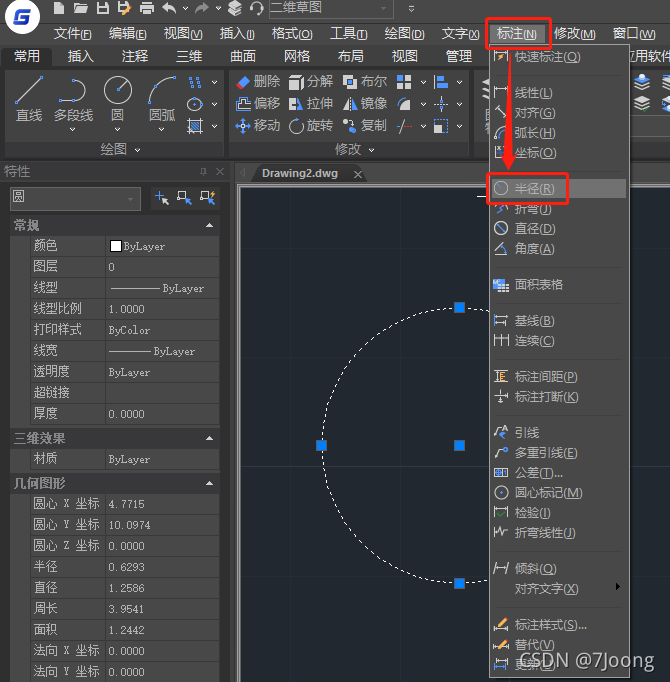The width and height of the screenshot is (670, 682).
Task: Select the Circle (圆) tool
Action: pos(117,99)
